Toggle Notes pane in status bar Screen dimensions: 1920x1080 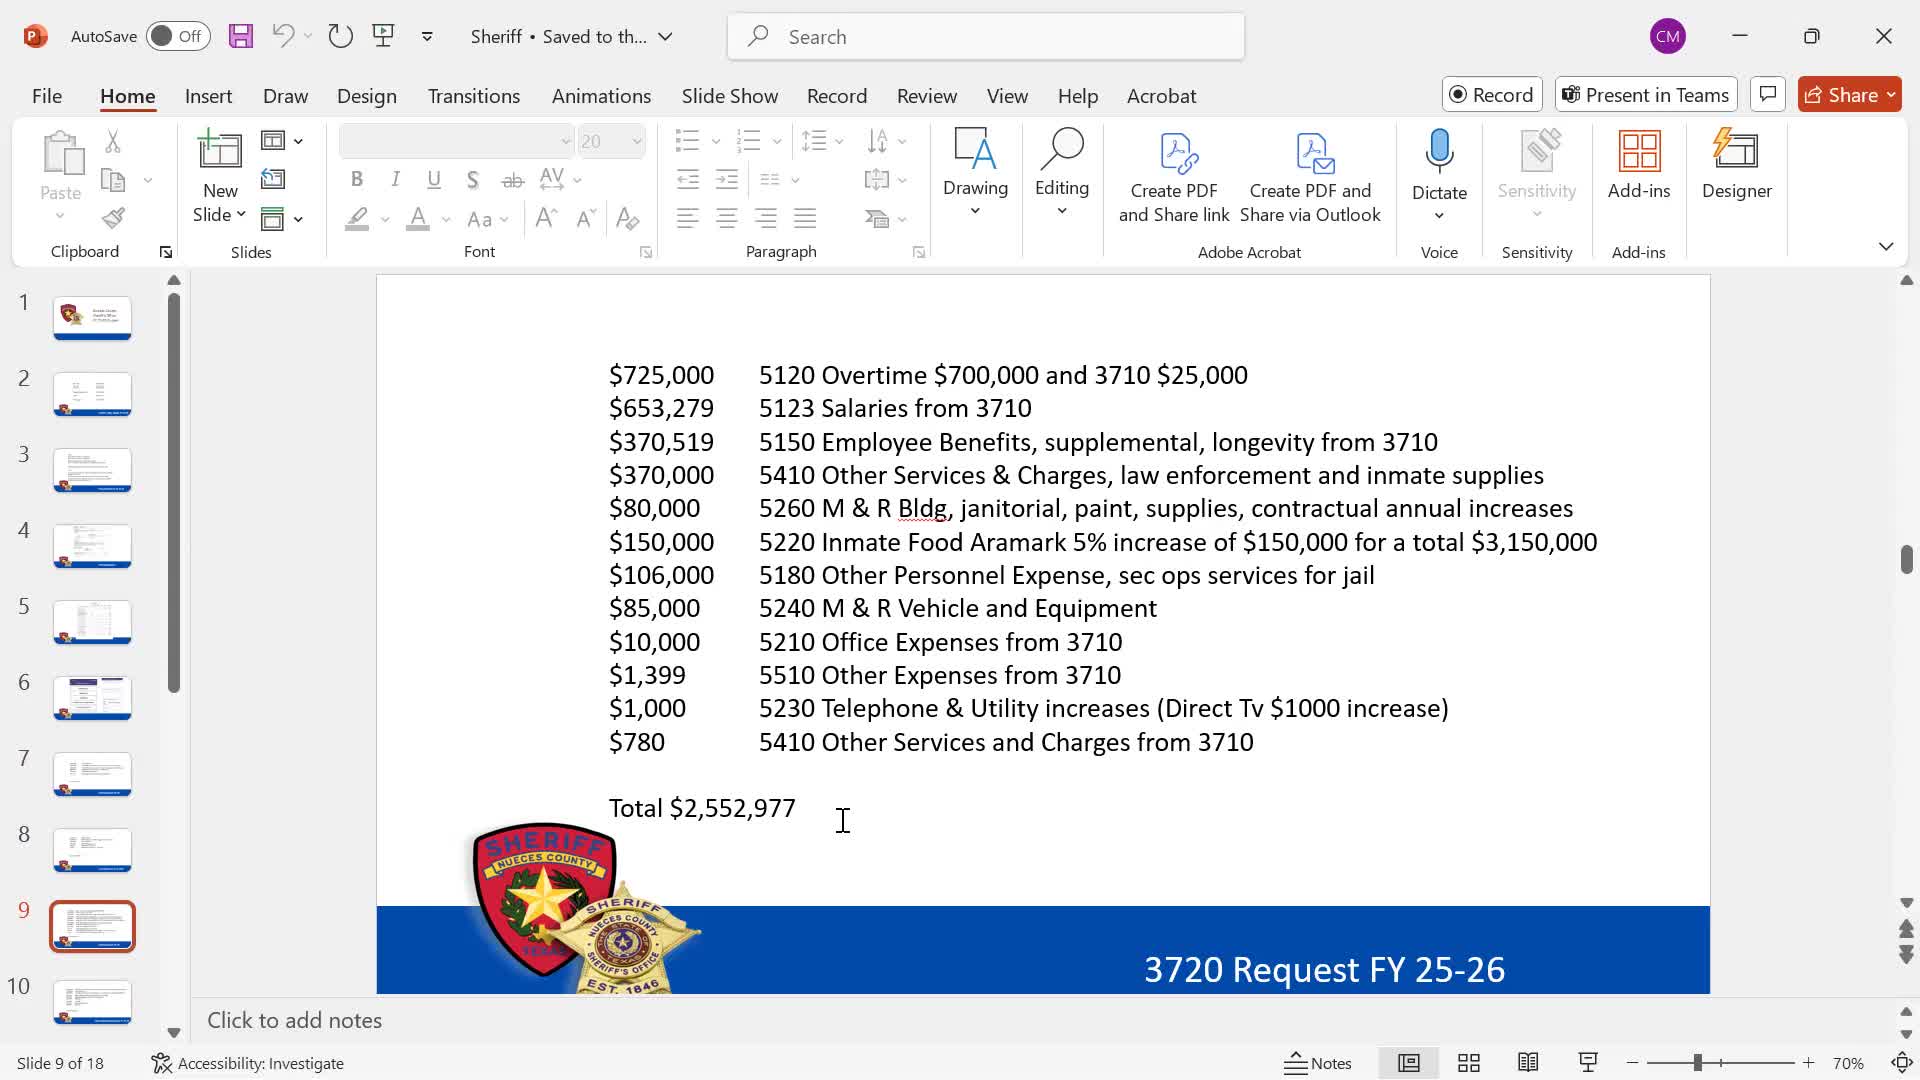[x=1318, y=1063]
